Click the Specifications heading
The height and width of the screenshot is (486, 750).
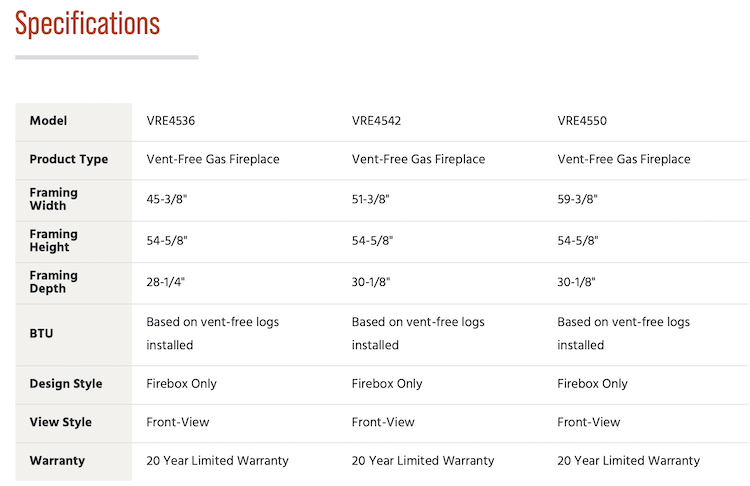point(87,23)
